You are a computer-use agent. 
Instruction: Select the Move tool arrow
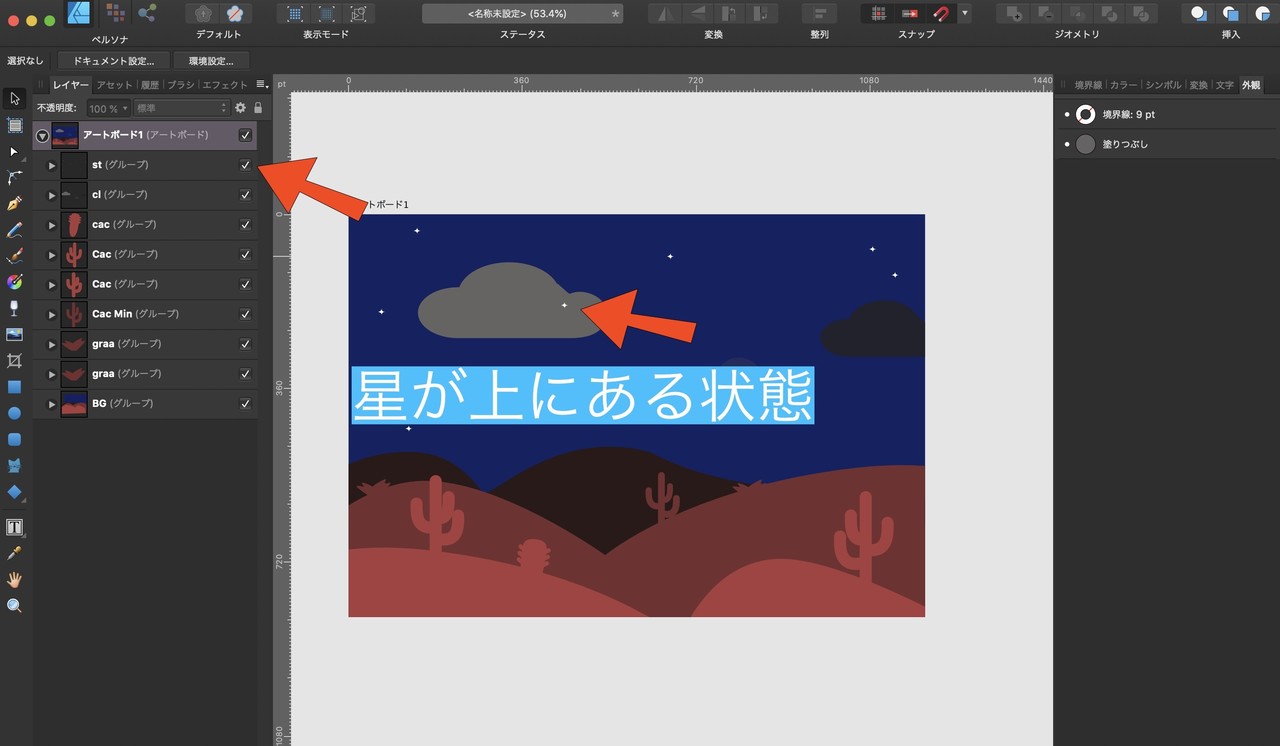click(x=14, y=99)
